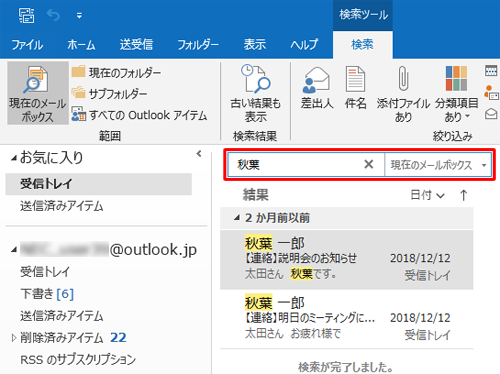This screenshot has height=374, width=500.
Task: Click the 検索ツール contextual tab header
Action: [x=363, y=15]
